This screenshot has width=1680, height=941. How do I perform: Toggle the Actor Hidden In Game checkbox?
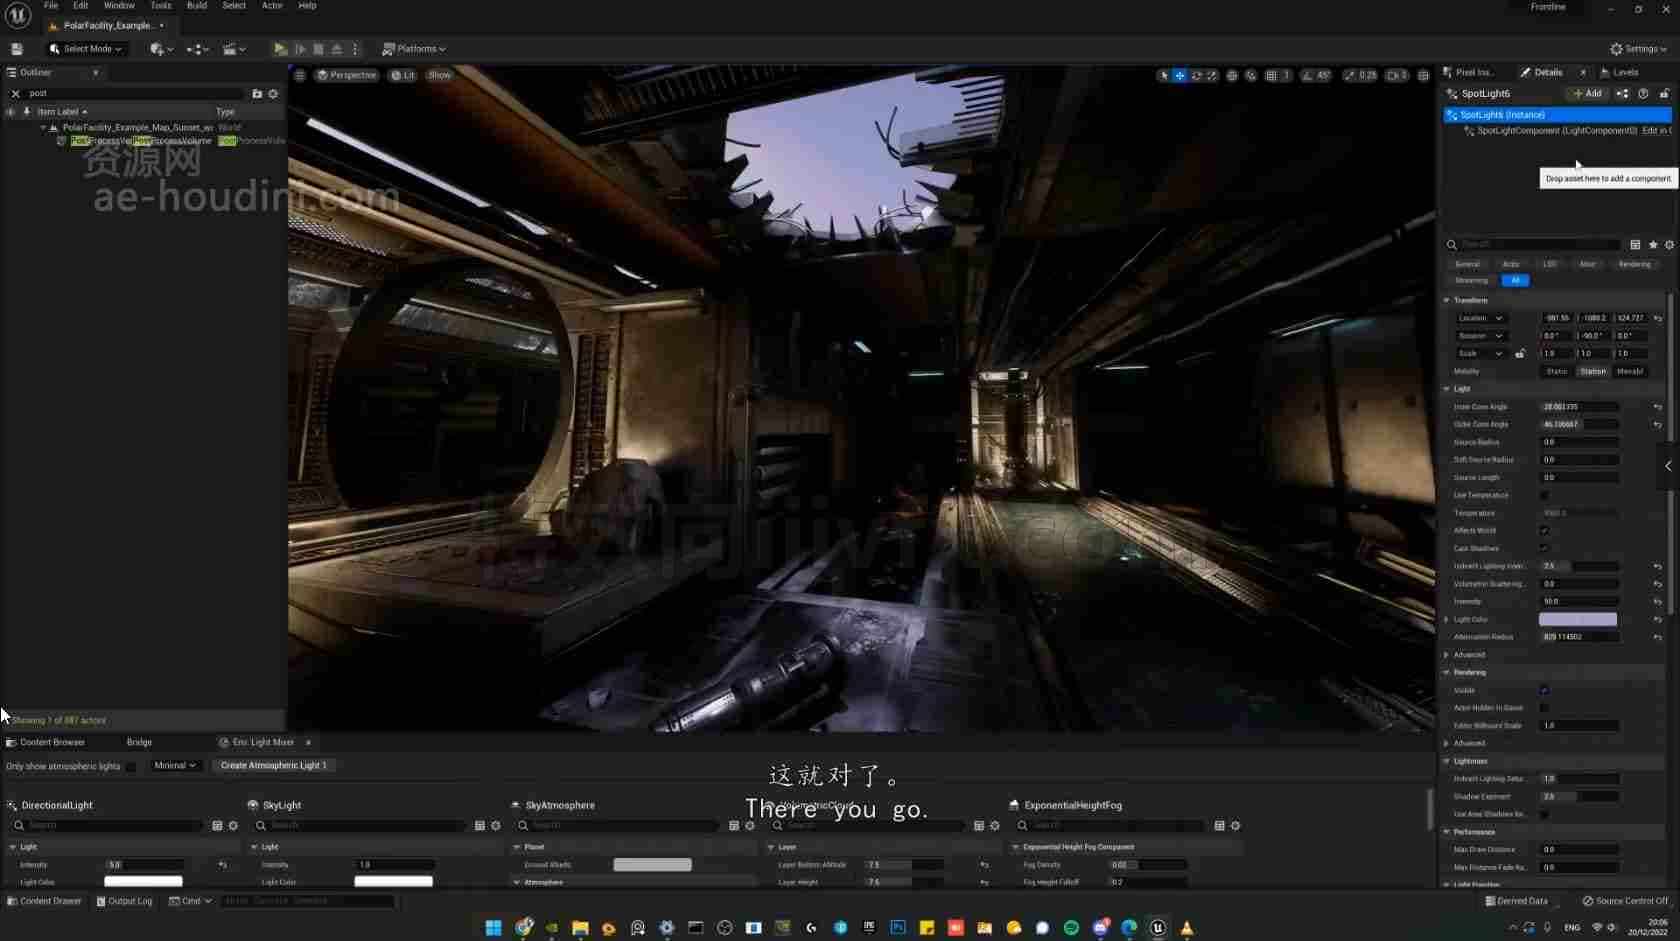[x=1544, y=708]
